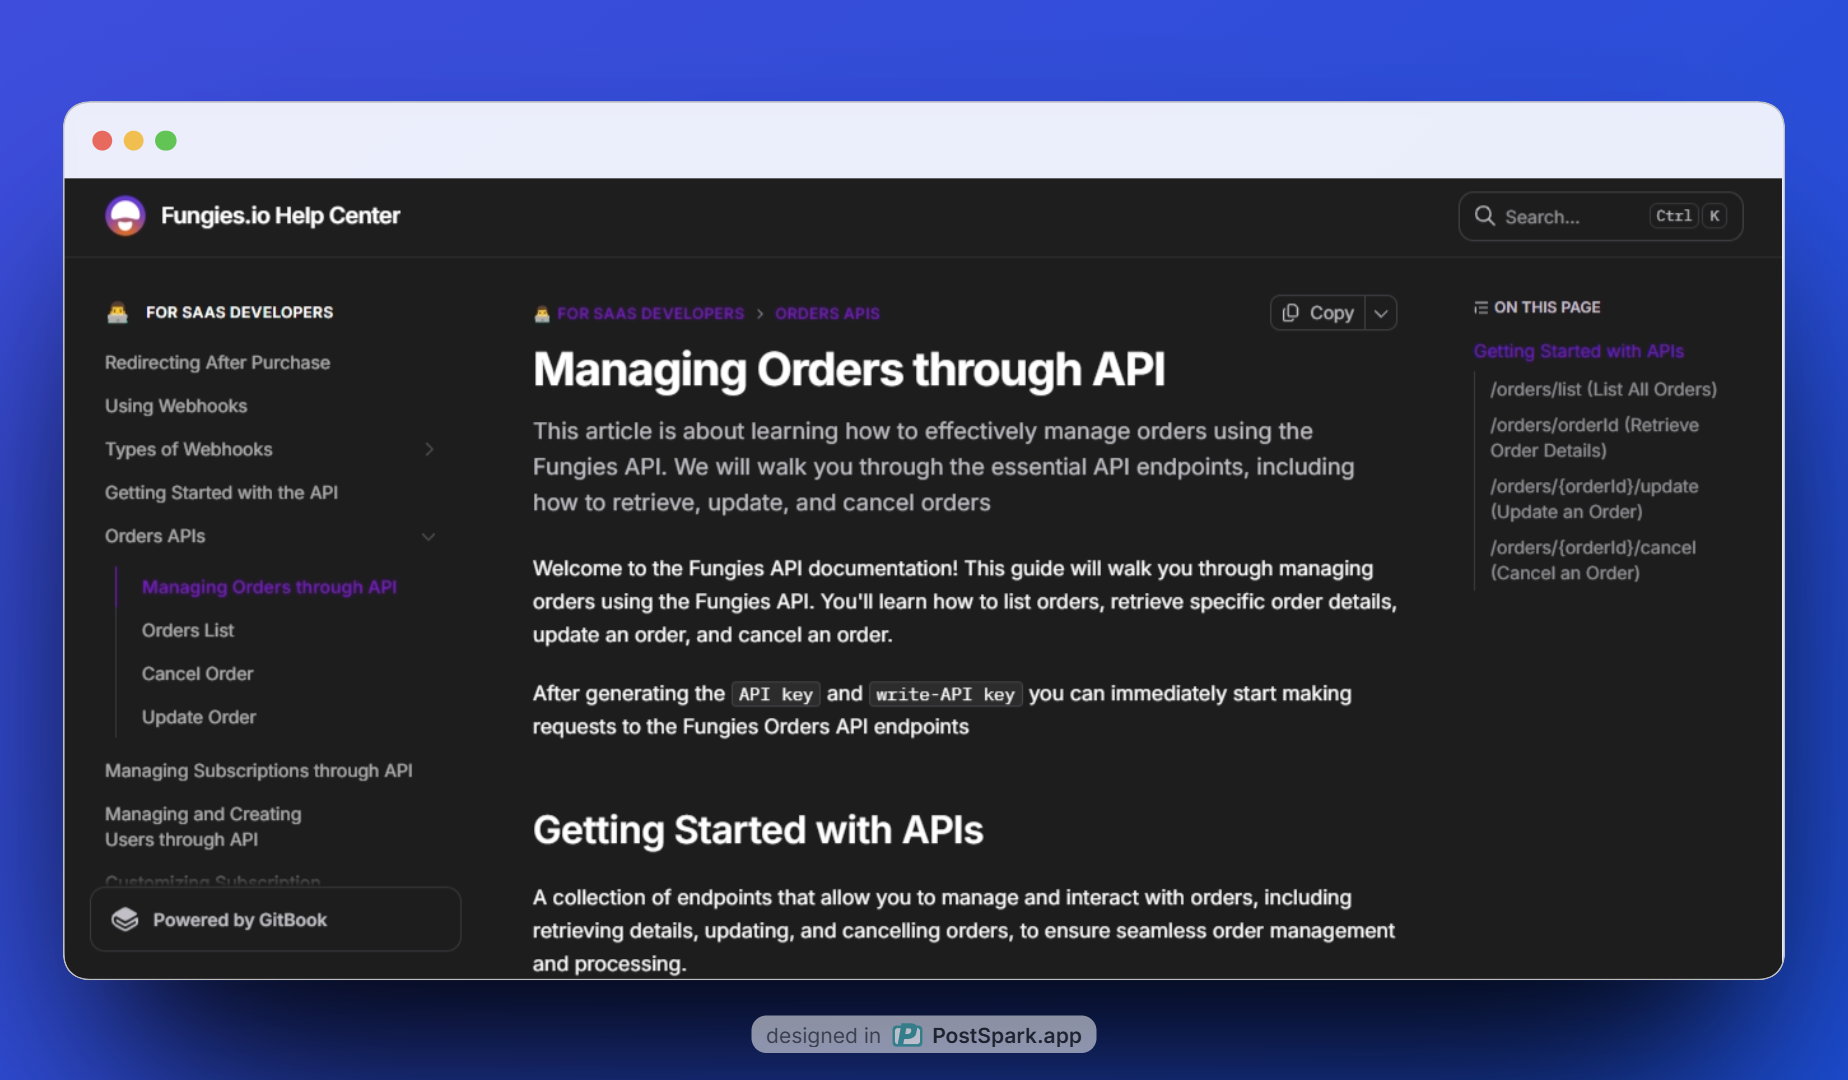Click the ON THIS PAGE label

pyautogui.click(x=1547, y=308)
